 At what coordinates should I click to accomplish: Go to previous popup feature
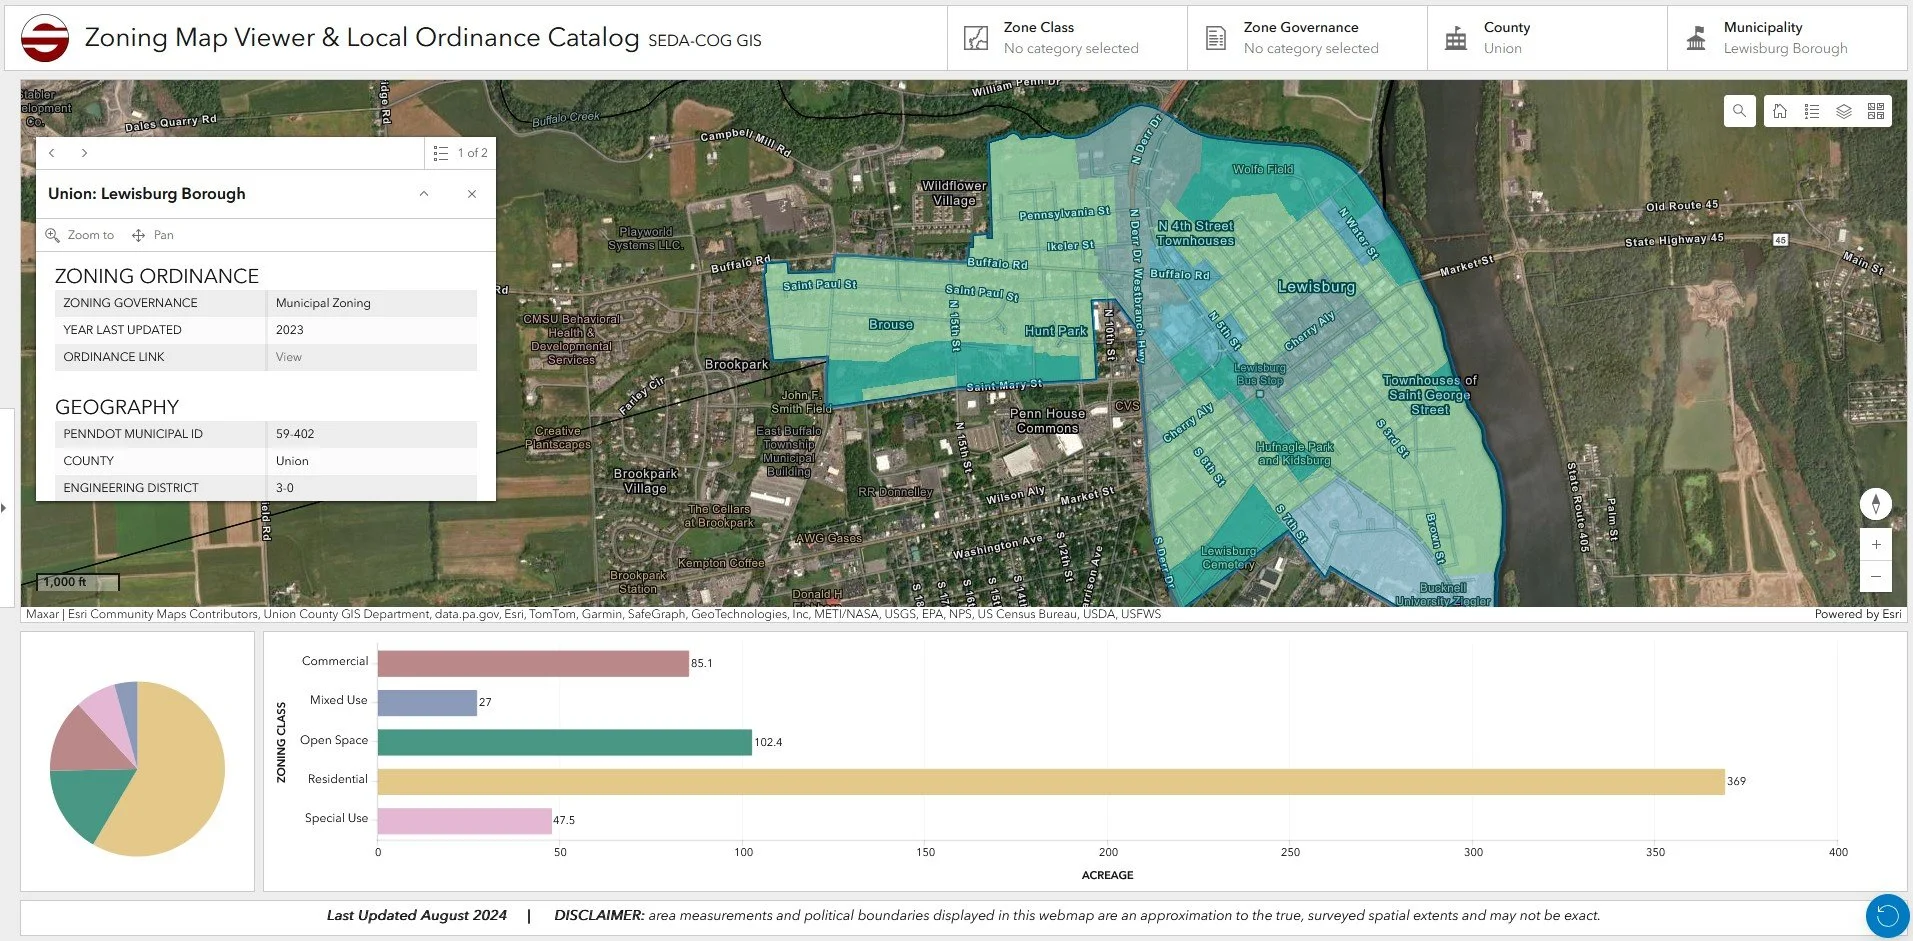pyautogui.click(x=52, y=153)
